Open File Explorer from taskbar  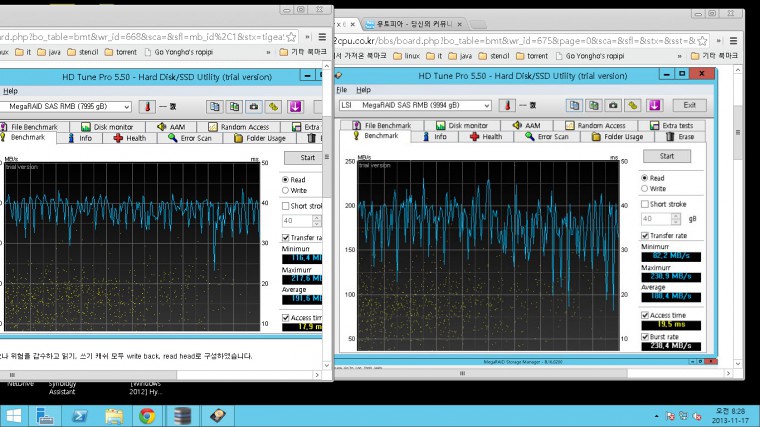[x=114, y=416]
